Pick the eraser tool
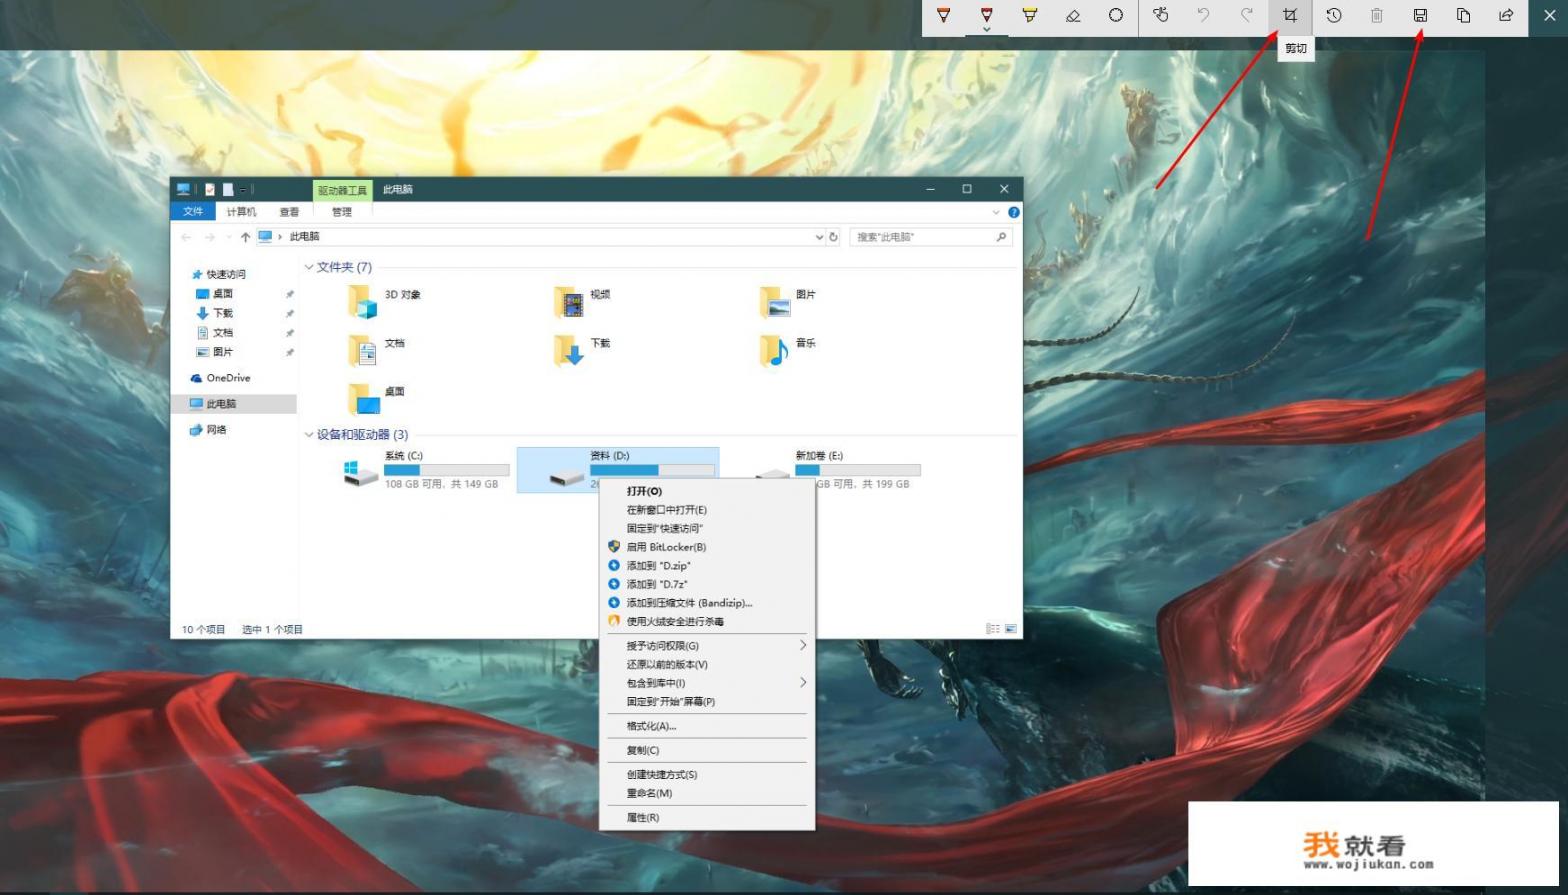 point(1073,15)
